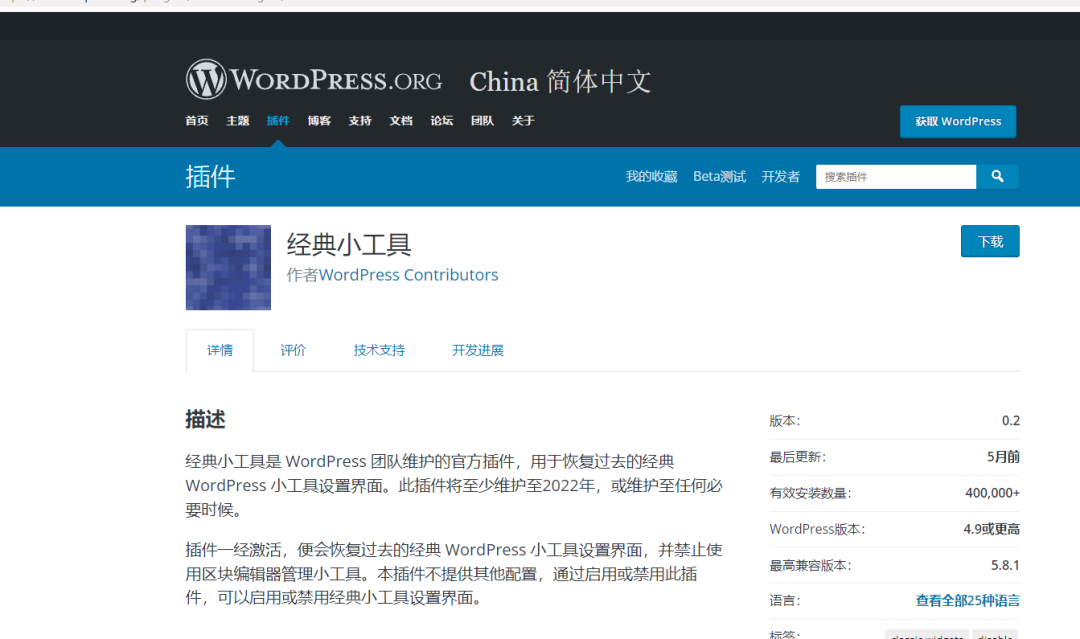Open the 首页 menu item

(197, 121)
